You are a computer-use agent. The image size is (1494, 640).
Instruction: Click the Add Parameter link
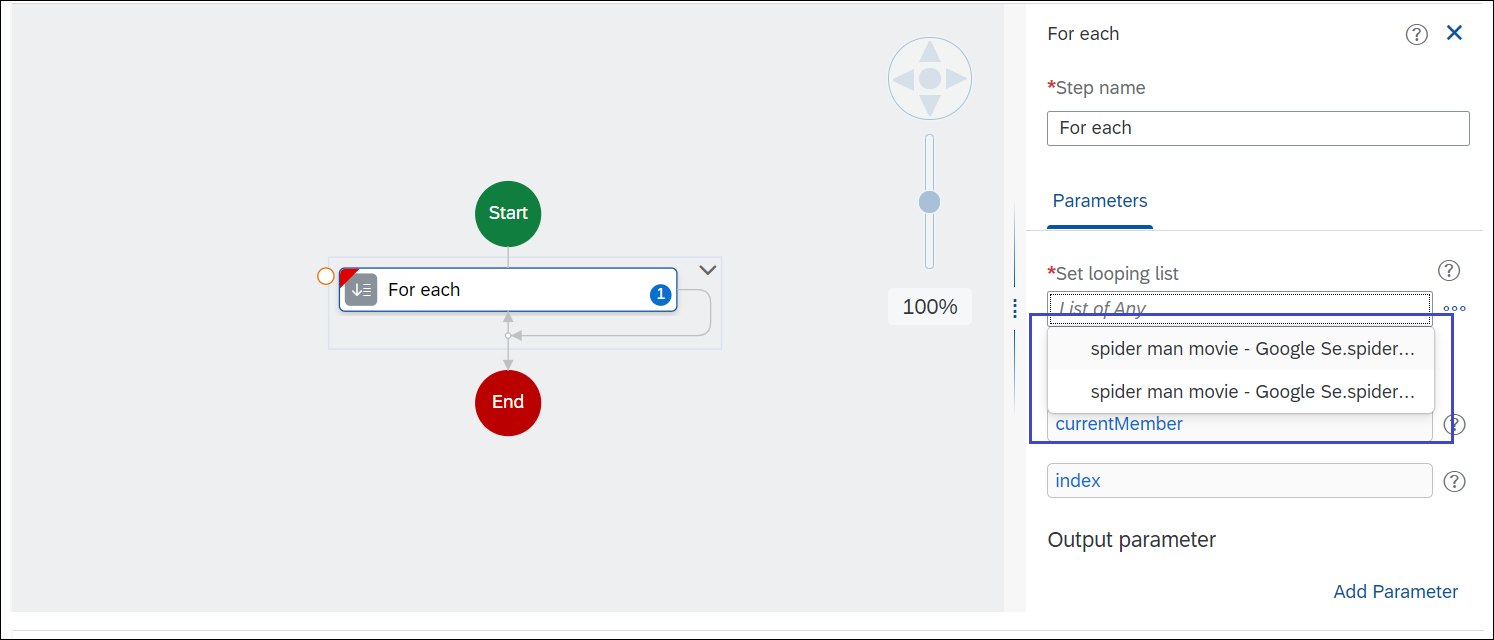point(1395,592)
